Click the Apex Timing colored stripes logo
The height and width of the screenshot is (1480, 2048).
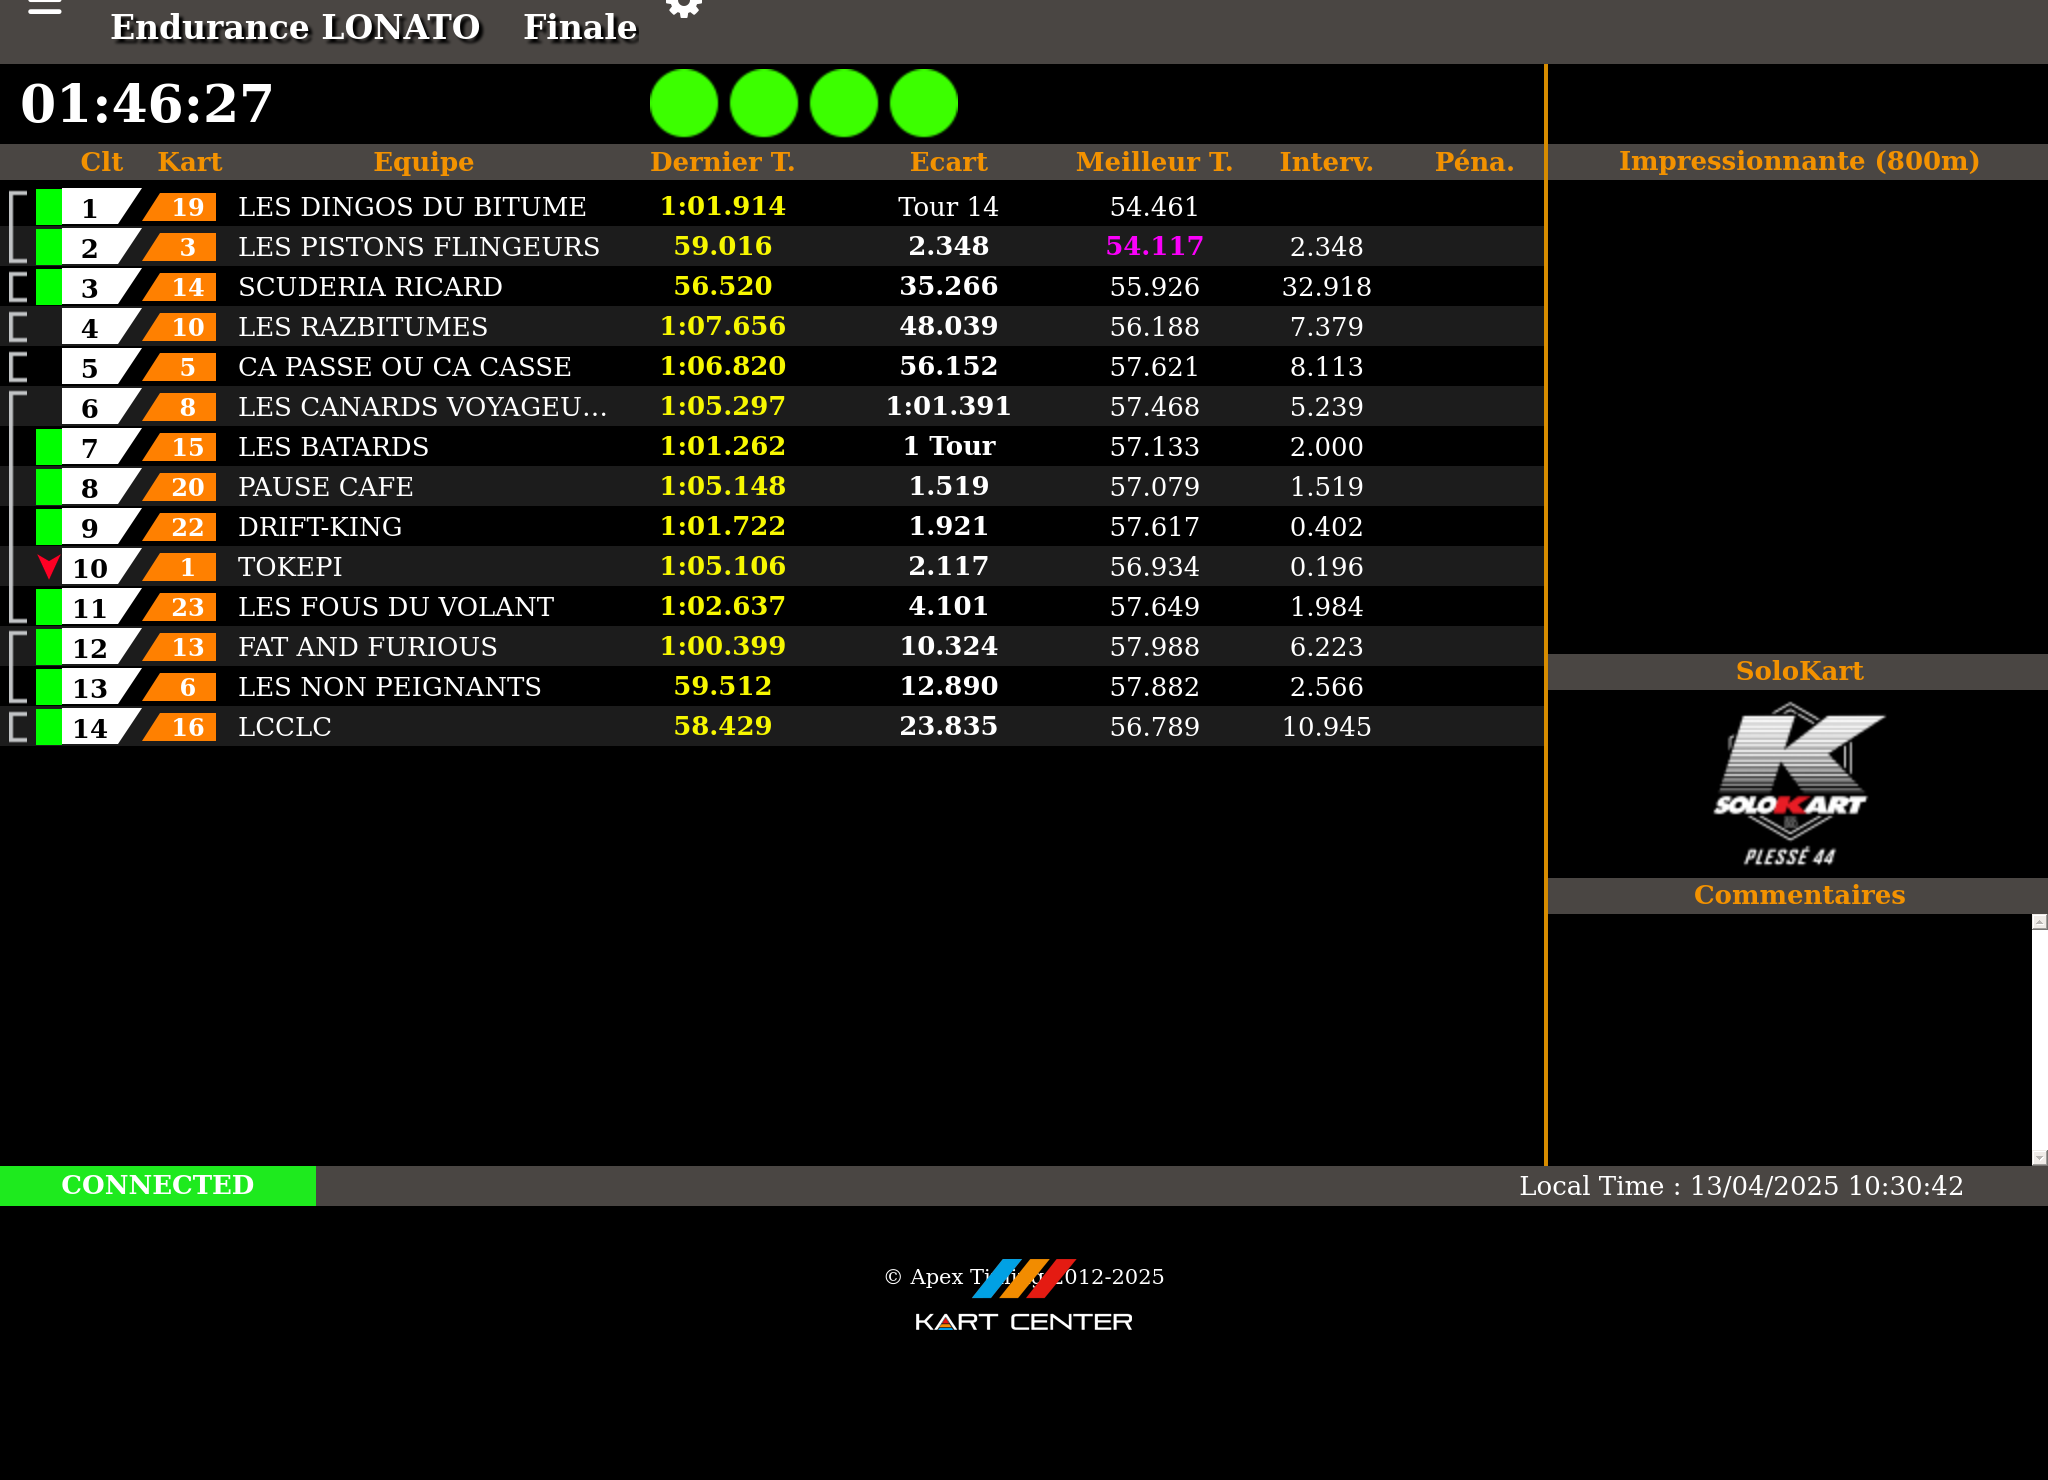point(1024,1278)
